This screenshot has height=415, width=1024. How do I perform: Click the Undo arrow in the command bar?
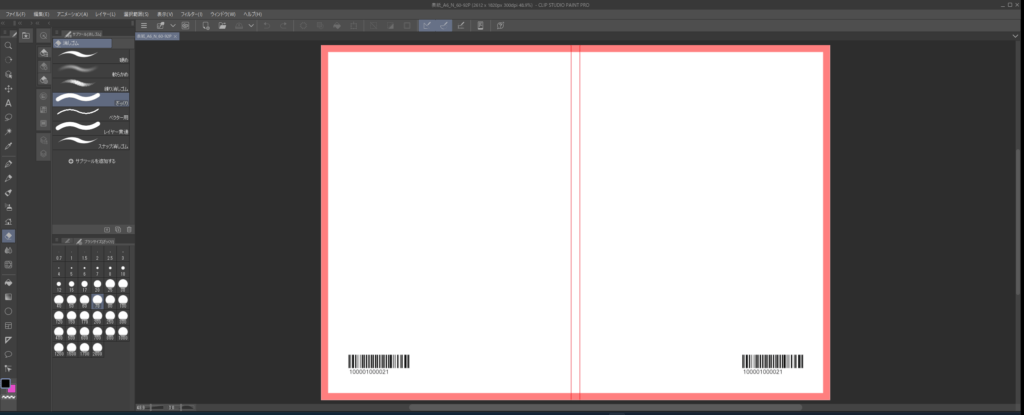(266, 25)
